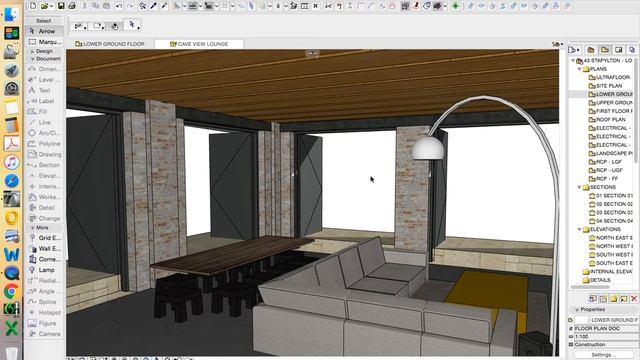Switch to Layout Book icon in navigator
This screenshot has height=360, width=640.
[x=619, y=50]
